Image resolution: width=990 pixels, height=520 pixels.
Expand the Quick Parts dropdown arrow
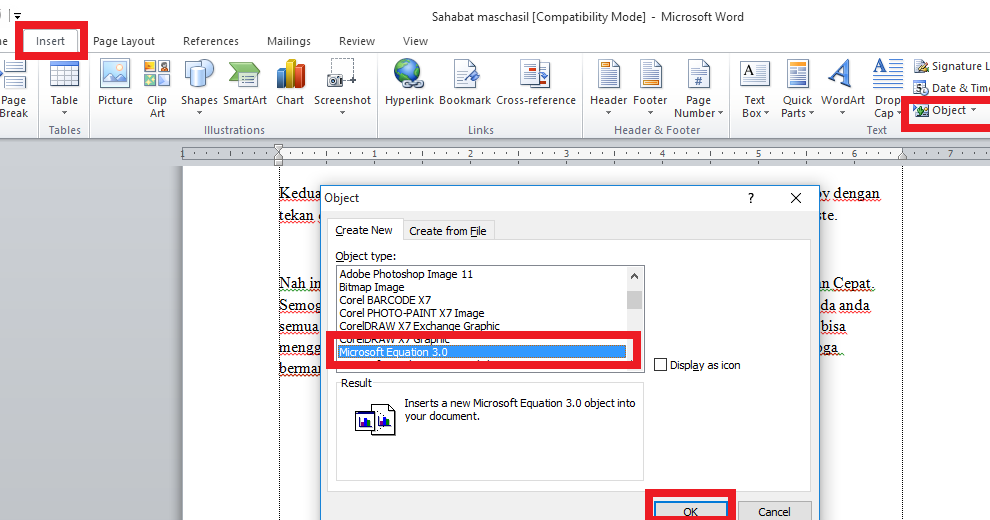[x=811, y=114]
